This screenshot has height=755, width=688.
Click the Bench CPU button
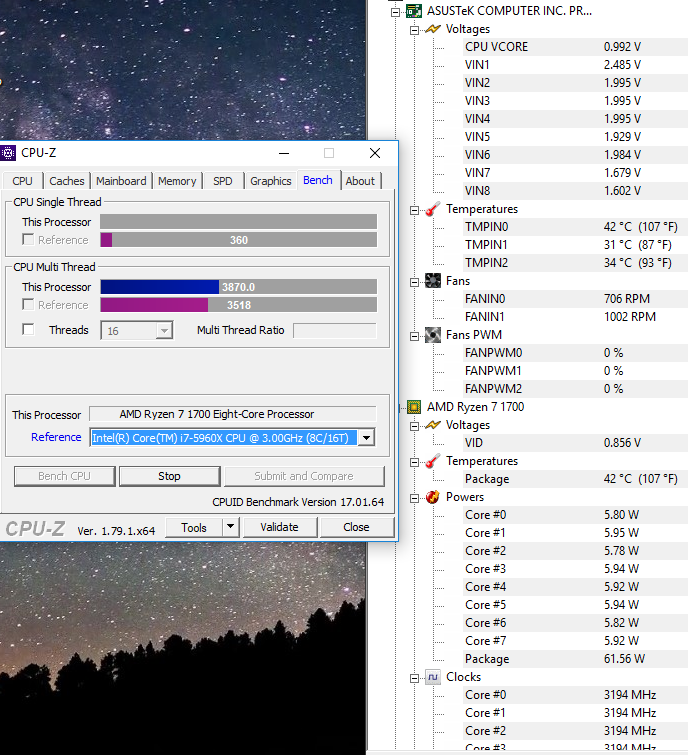click(65, 476)
